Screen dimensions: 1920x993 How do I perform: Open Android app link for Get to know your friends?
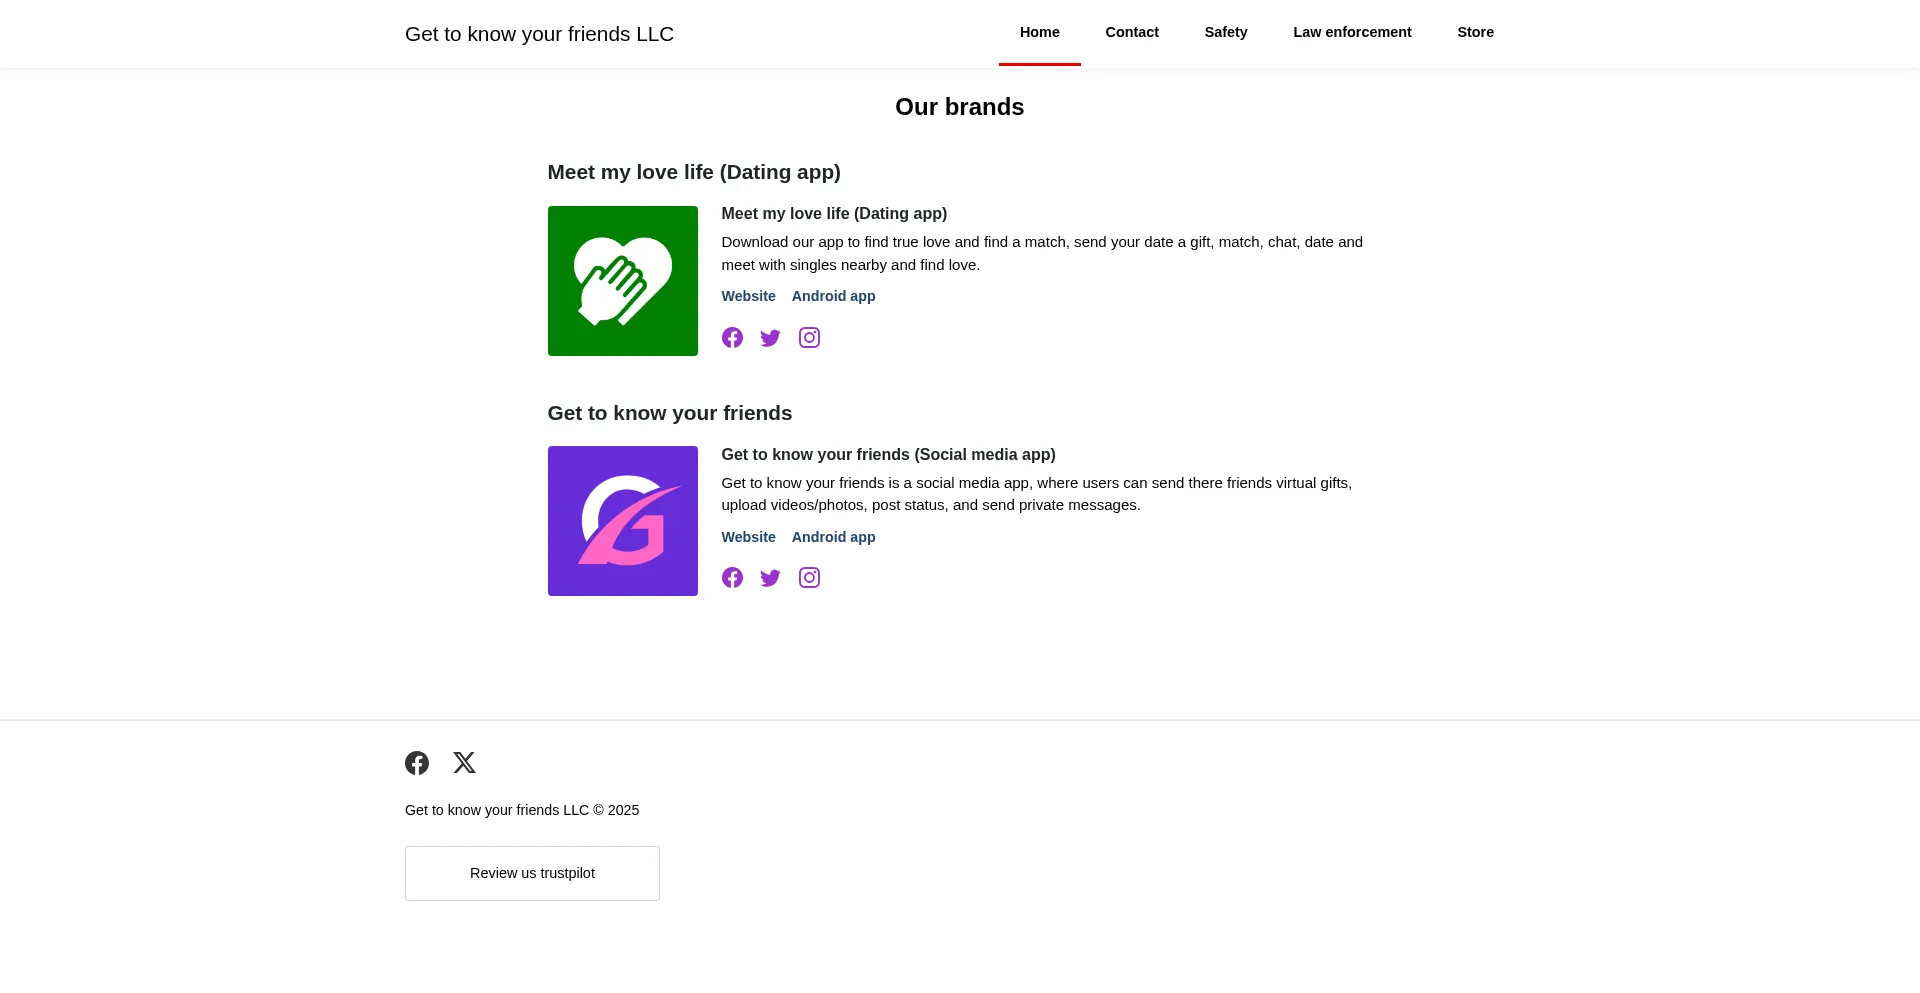click(x=833, y=537)
